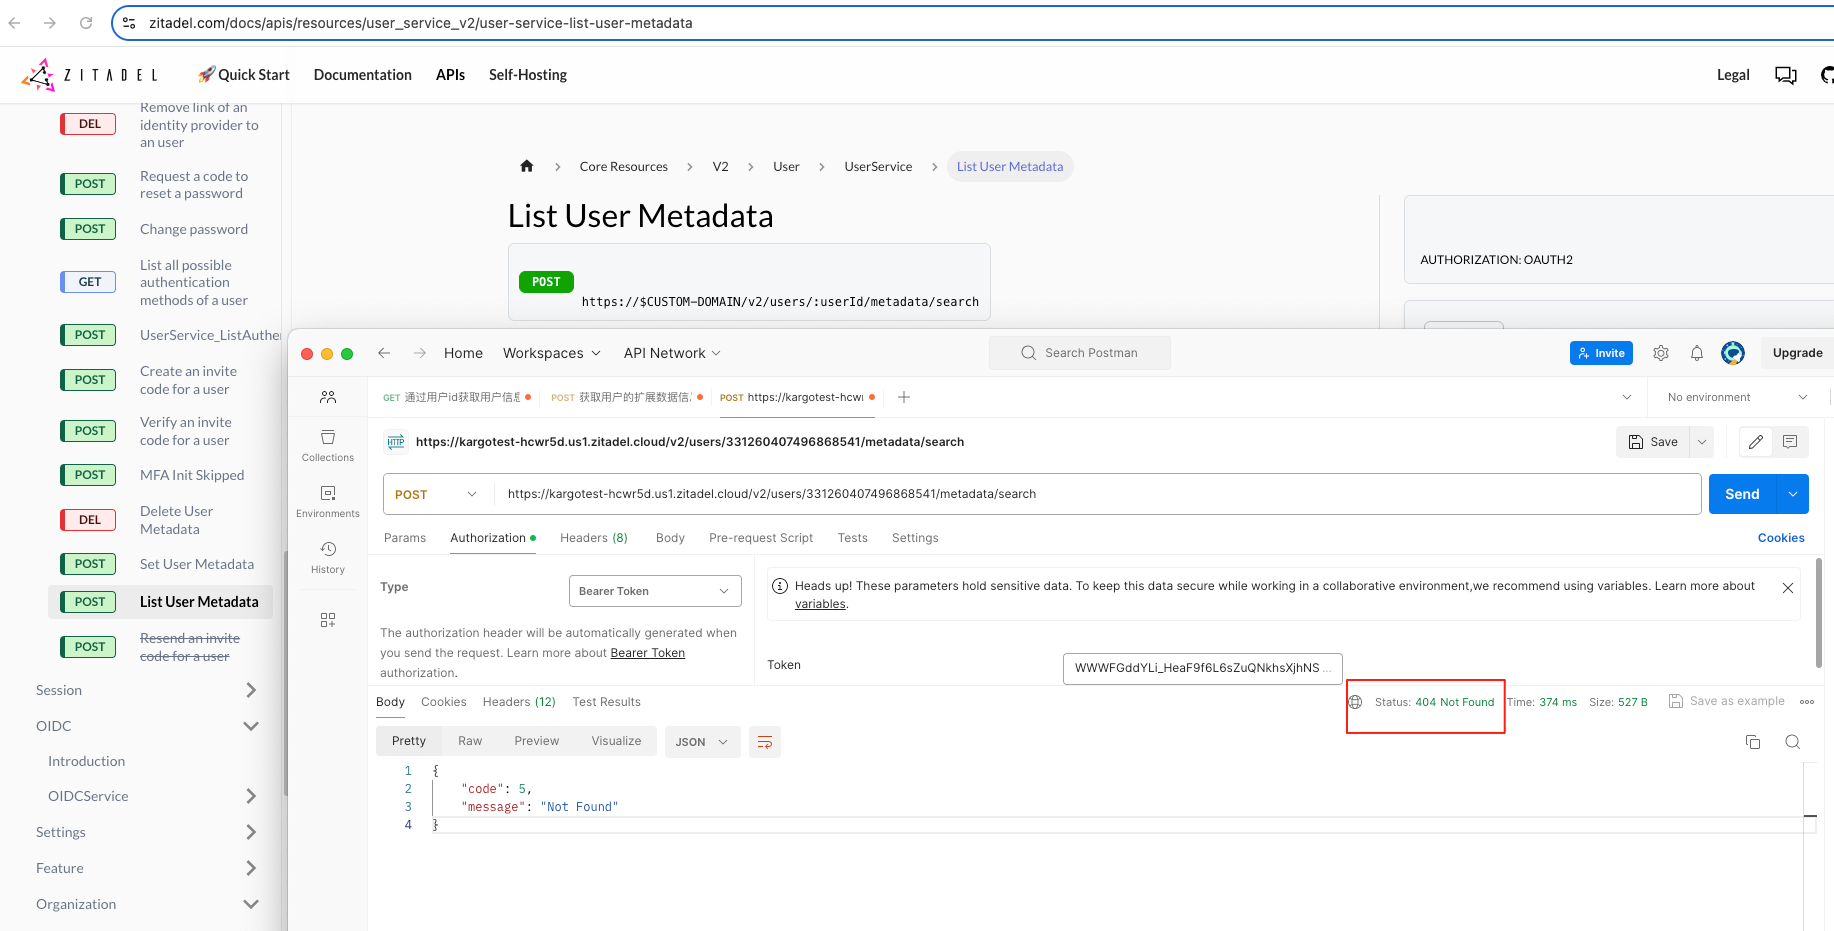This screenshot has width=1834, height=931.
Task: Expand the Session docs section
Action: pos(251,690)
